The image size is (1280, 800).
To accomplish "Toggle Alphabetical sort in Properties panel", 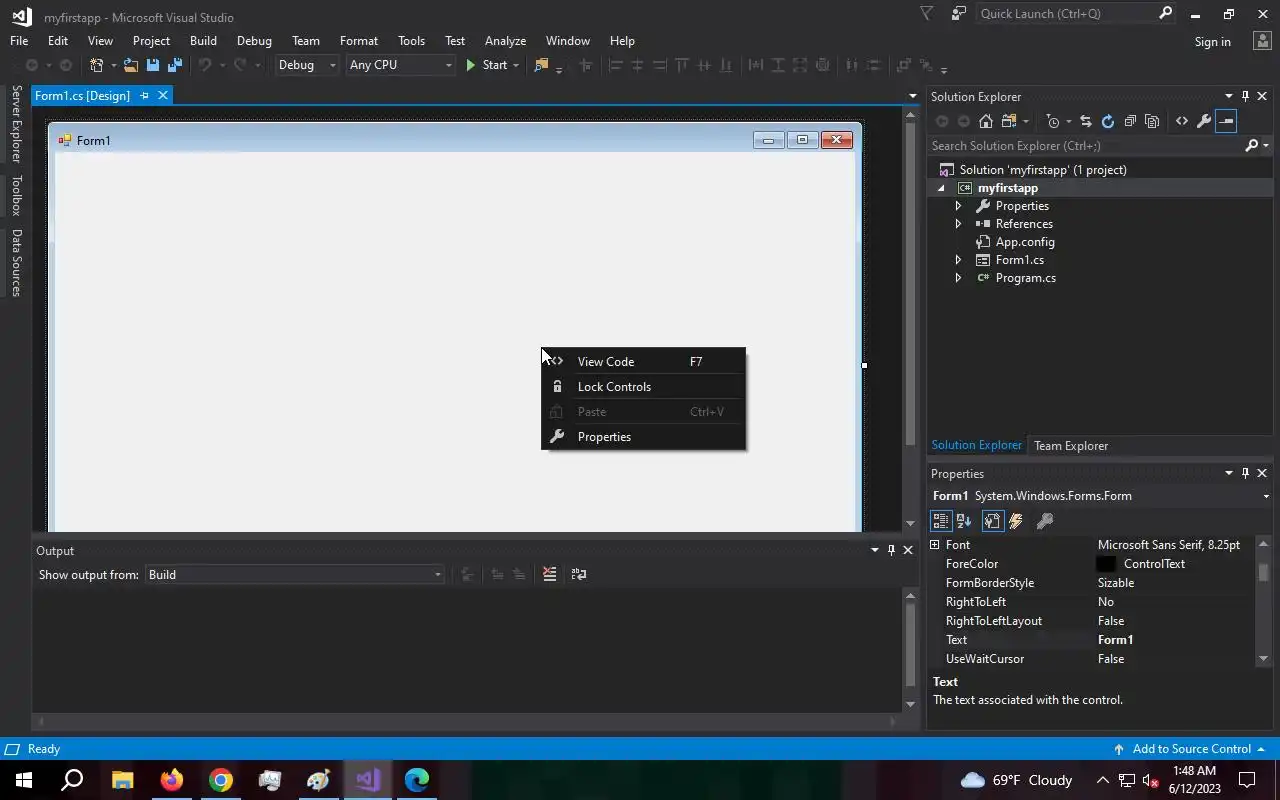I will (x=964, y=521).
